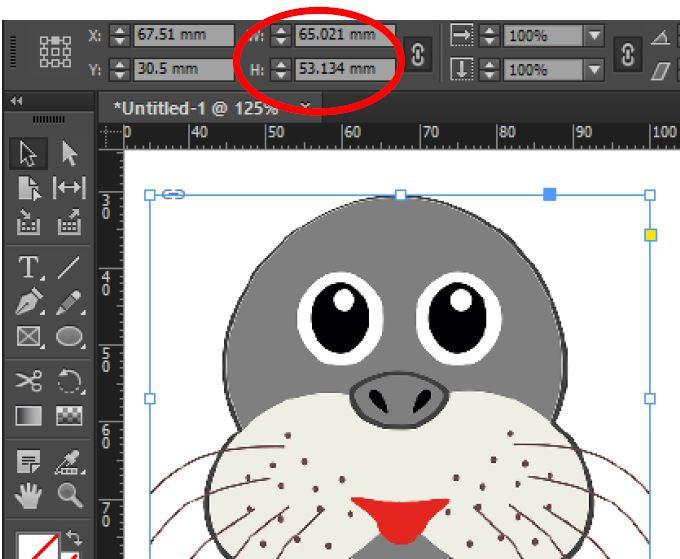Swap fill and stroke colors arrow
Screen dimensions: 680x559
pos(74,538)
